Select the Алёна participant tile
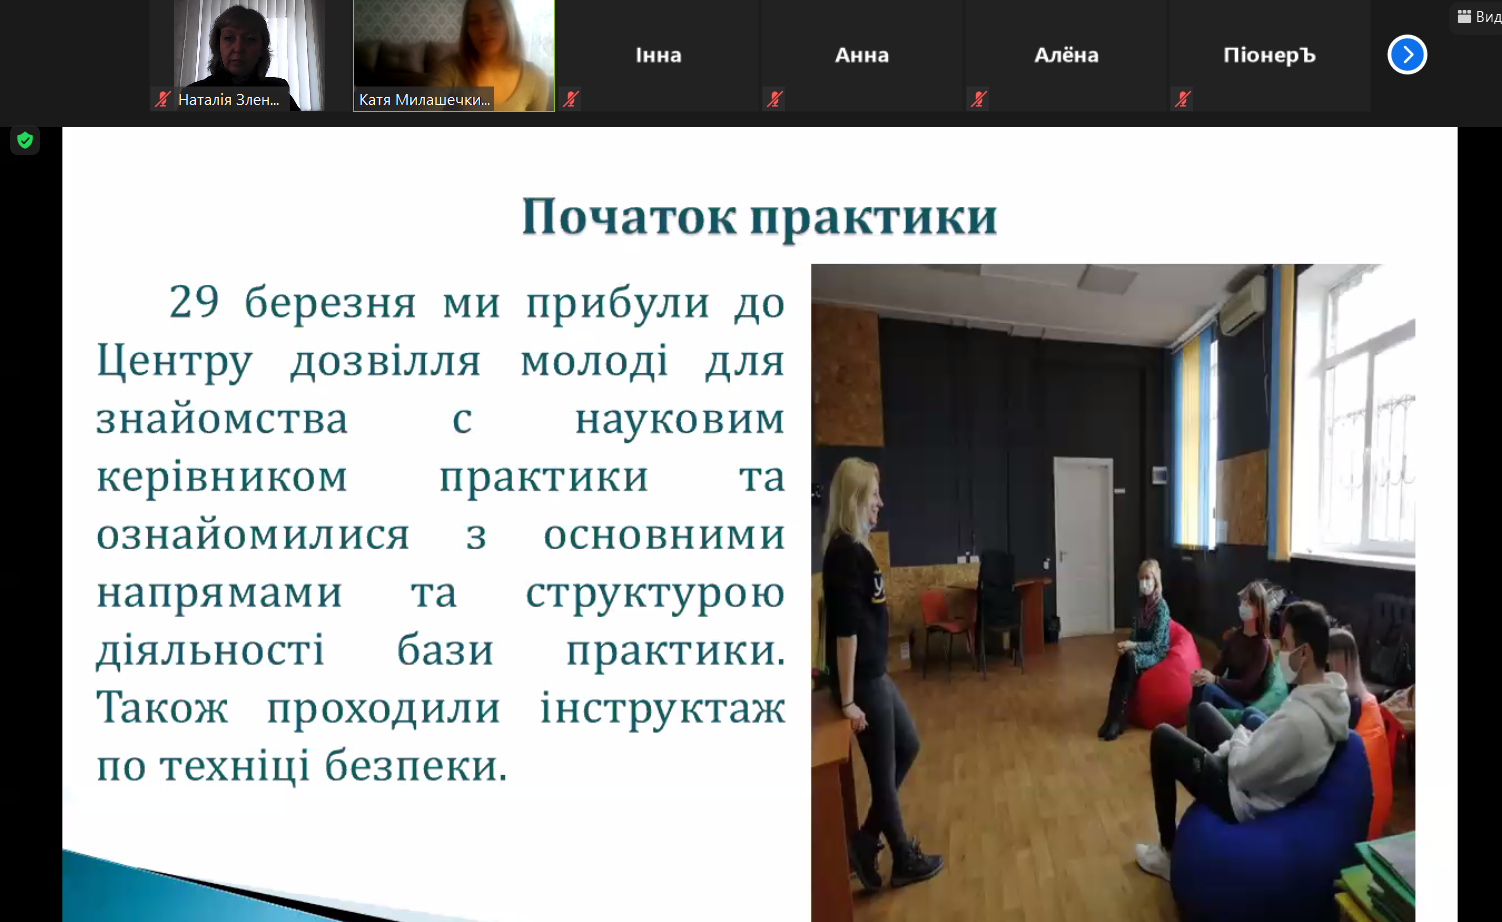This screenshot has height=922, width=1502. [1066, 55]
